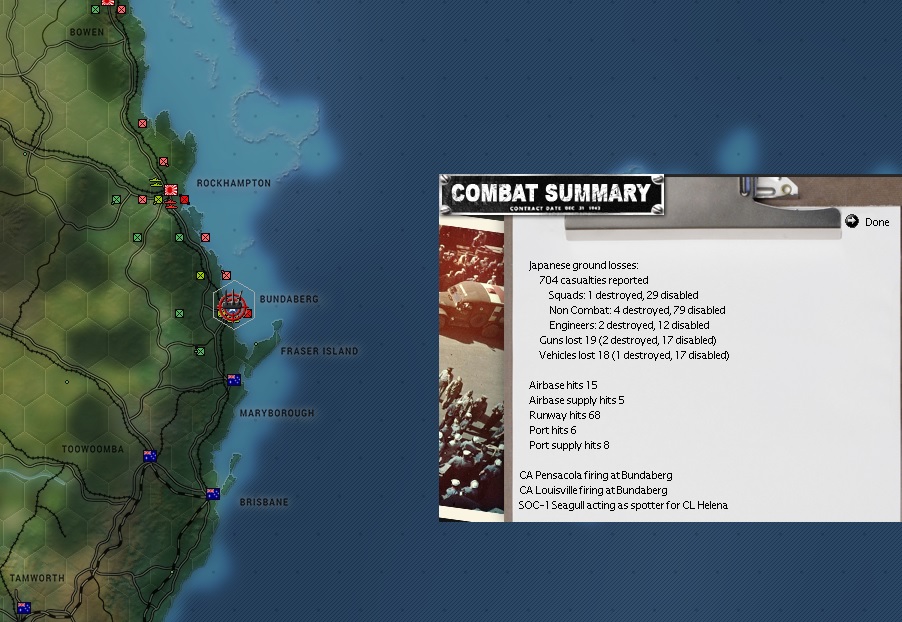Click the 'Vehicles lost 18' line

[x=634, y=355]
